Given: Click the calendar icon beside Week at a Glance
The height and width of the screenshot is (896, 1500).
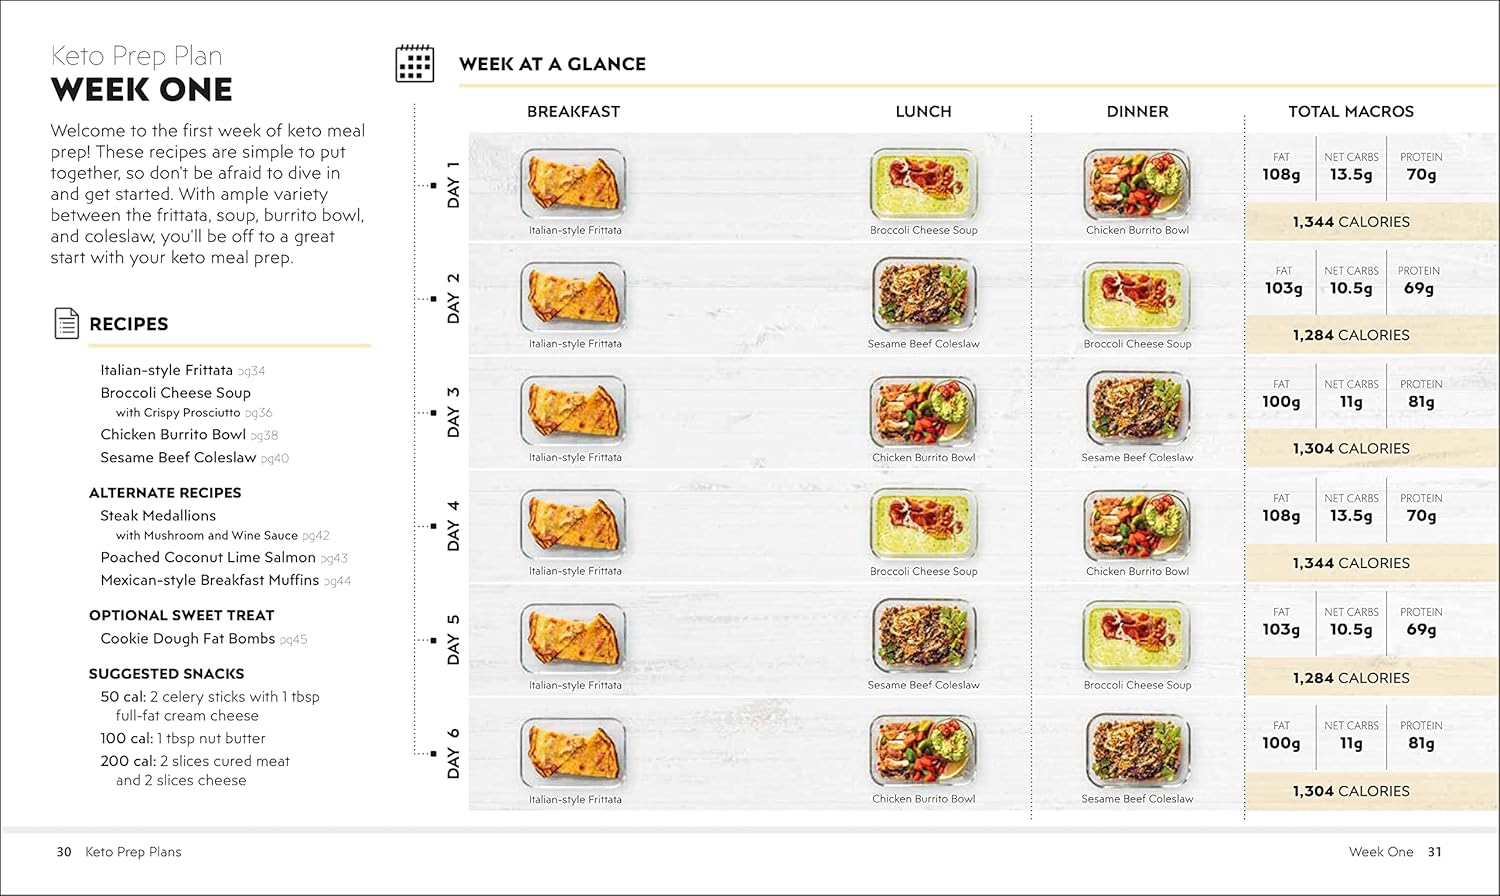Looking at the screenshot, I should [x=415, y=63].
